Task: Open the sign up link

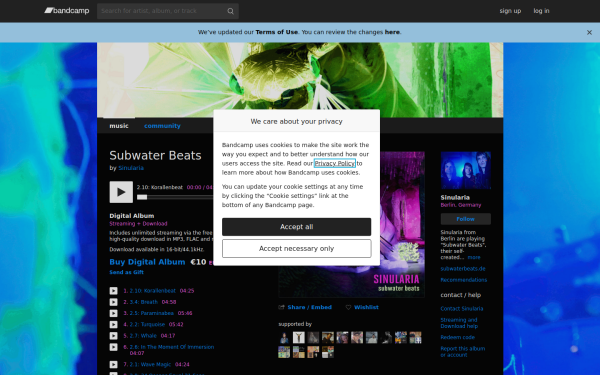Action: click(x=510, y=11)
